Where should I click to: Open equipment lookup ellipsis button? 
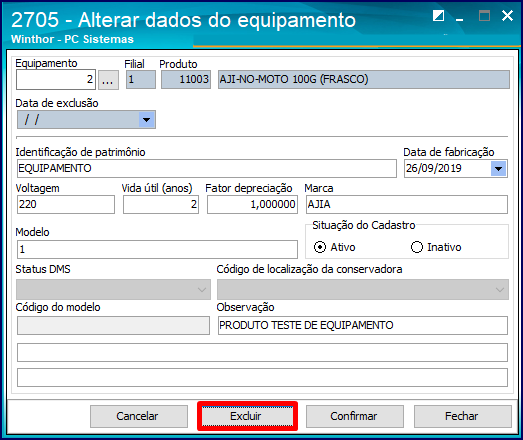108,80
